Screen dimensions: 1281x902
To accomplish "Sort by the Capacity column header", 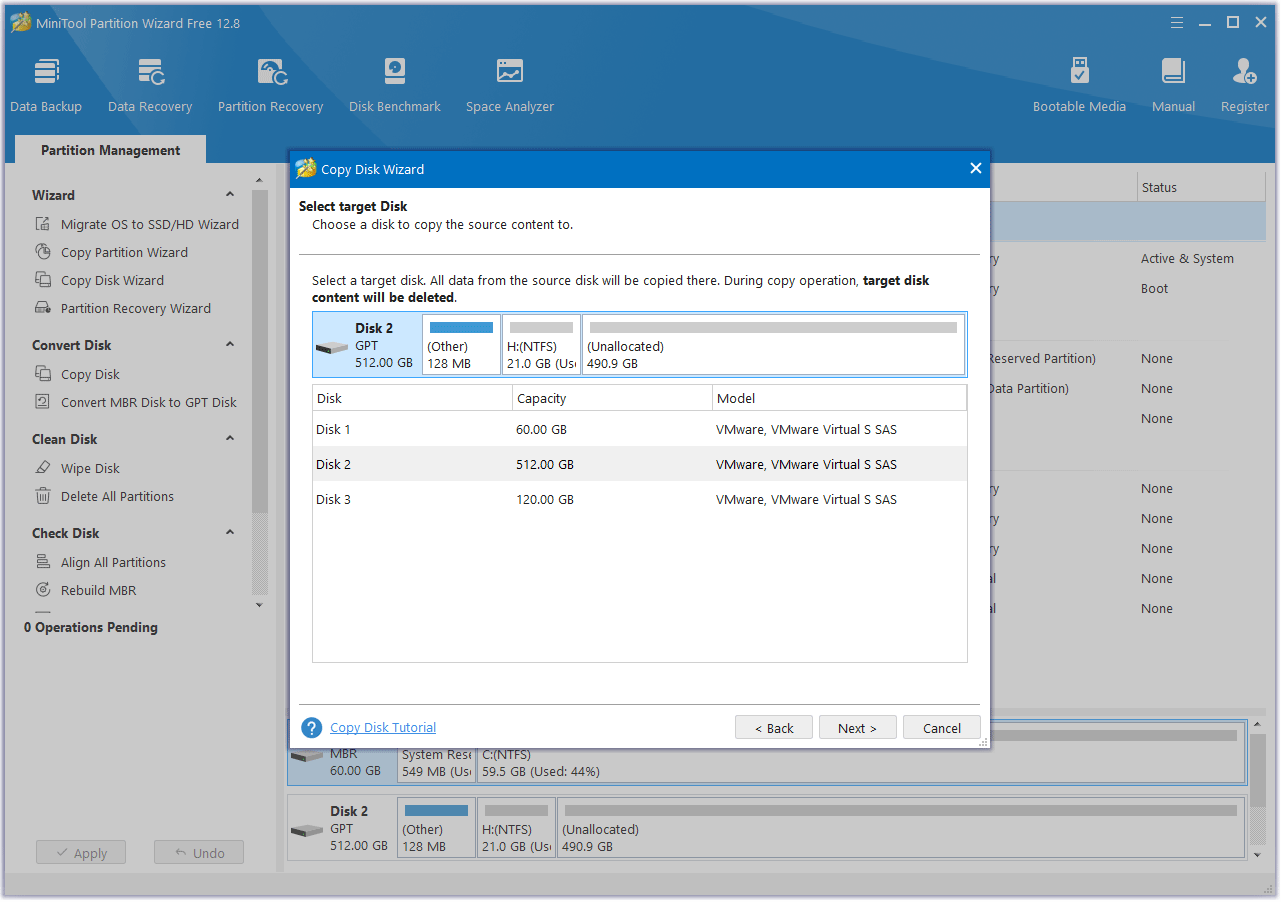I will coord(612,398).
